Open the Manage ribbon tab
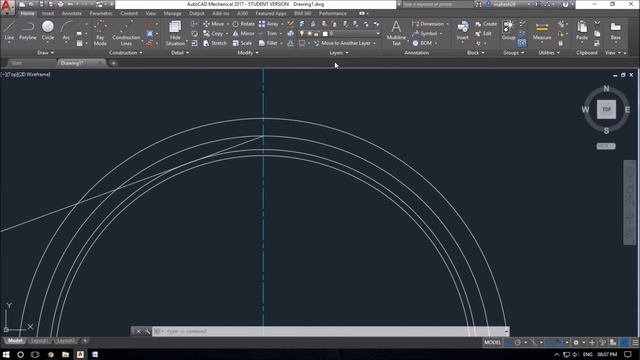640x360 pixels. [172, 13]
